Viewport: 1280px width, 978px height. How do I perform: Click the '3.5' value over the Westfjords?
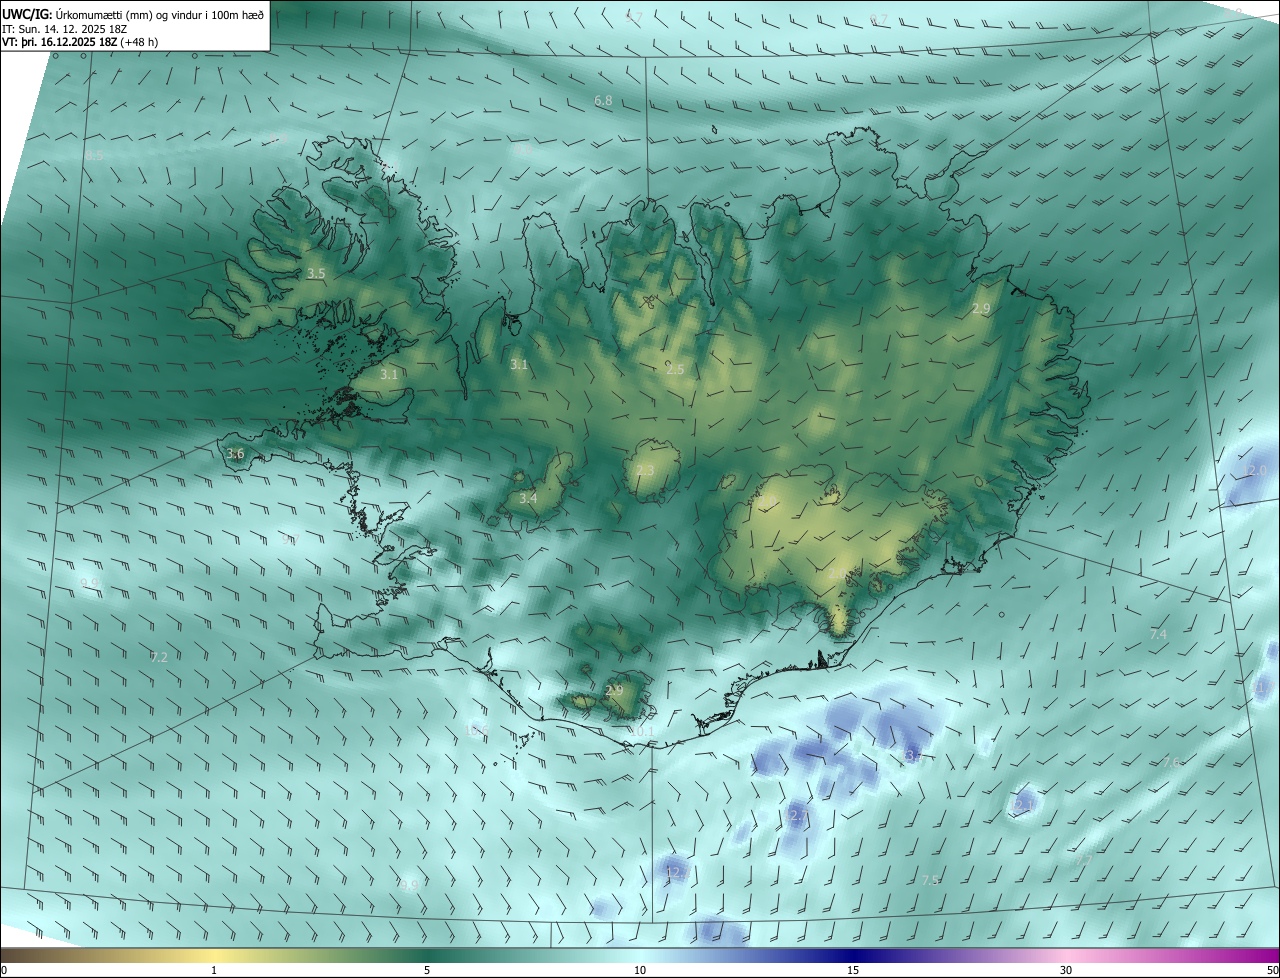pos(316,273)
